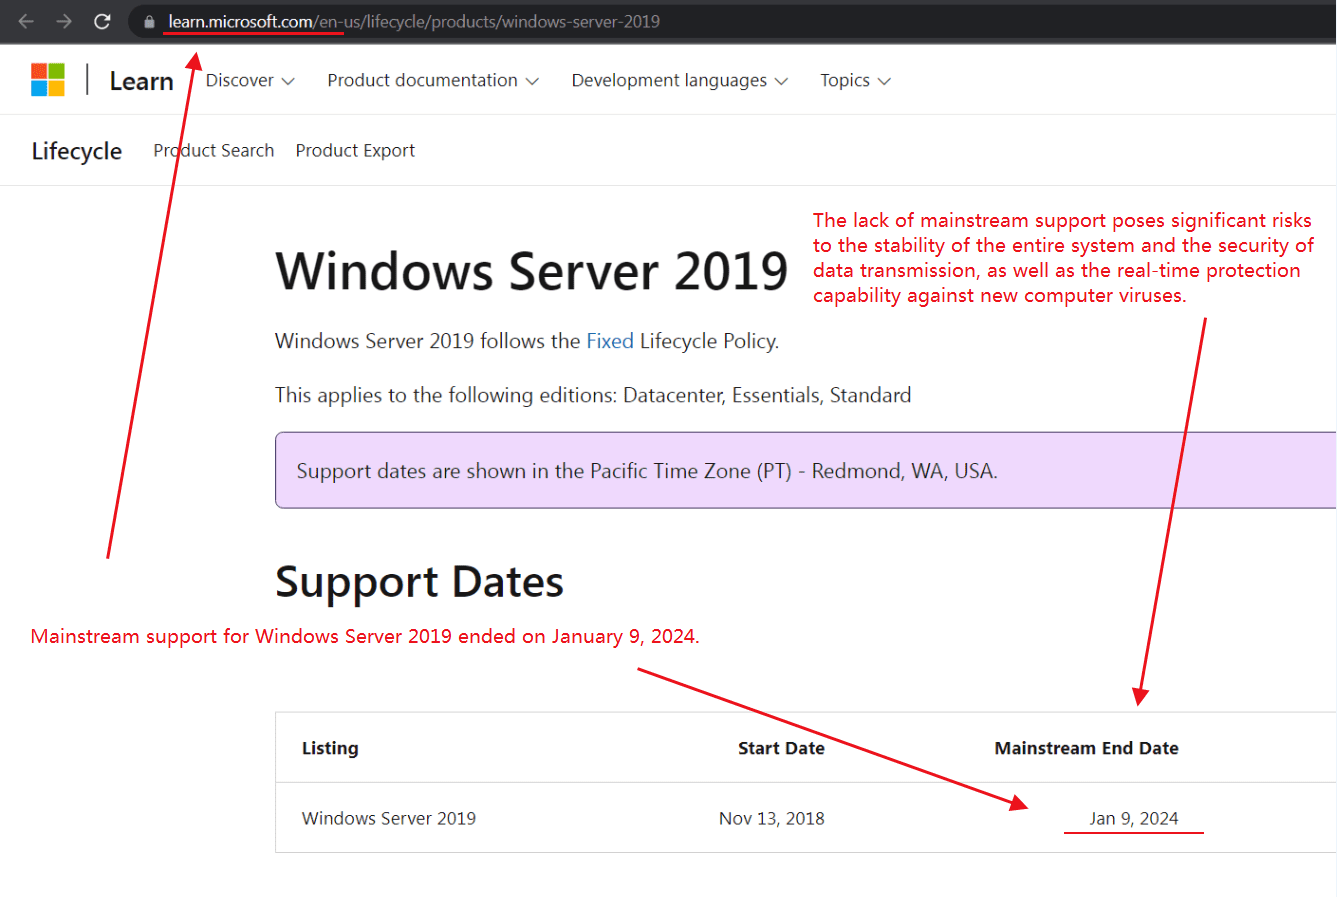Select the Windows Server 2019 table cell

pos(389,818)
